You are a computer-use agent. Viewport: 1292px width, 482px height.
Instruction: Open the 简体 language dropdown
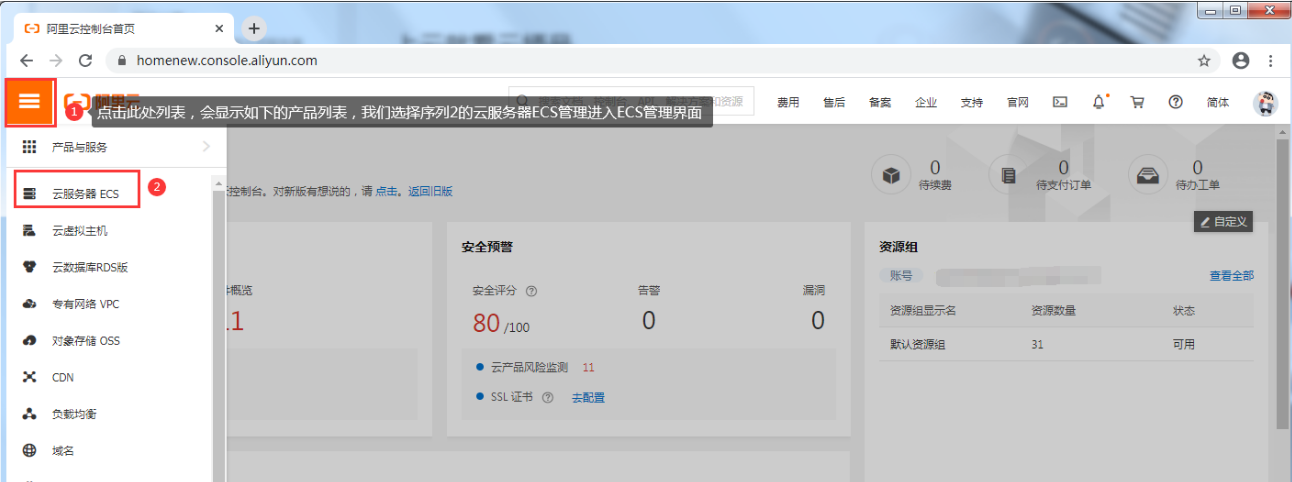pyautogui.click(x=1218, y=102)
